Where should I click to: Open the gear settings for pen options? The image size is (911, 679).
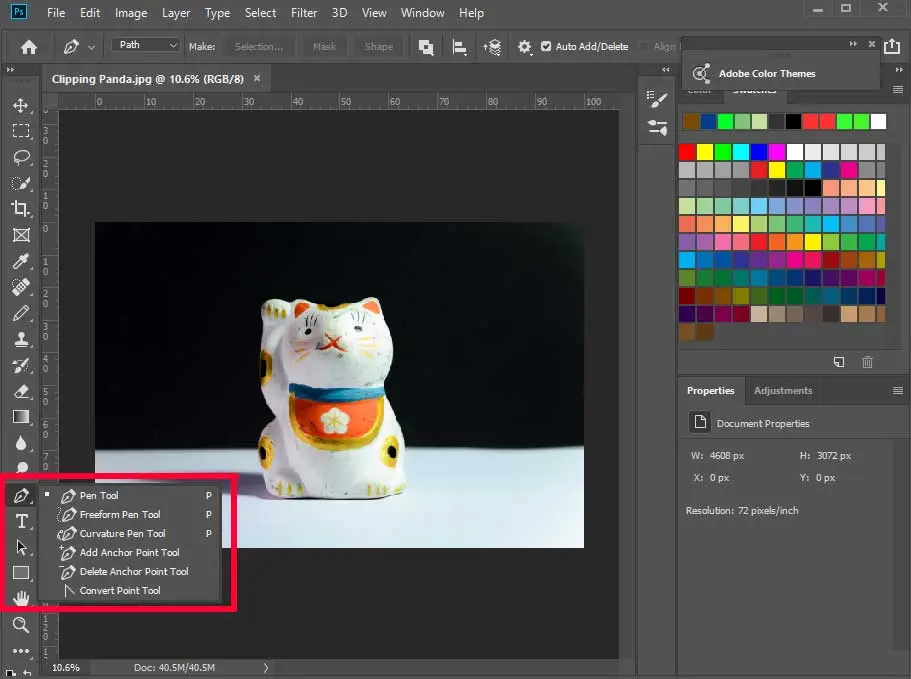524,46
